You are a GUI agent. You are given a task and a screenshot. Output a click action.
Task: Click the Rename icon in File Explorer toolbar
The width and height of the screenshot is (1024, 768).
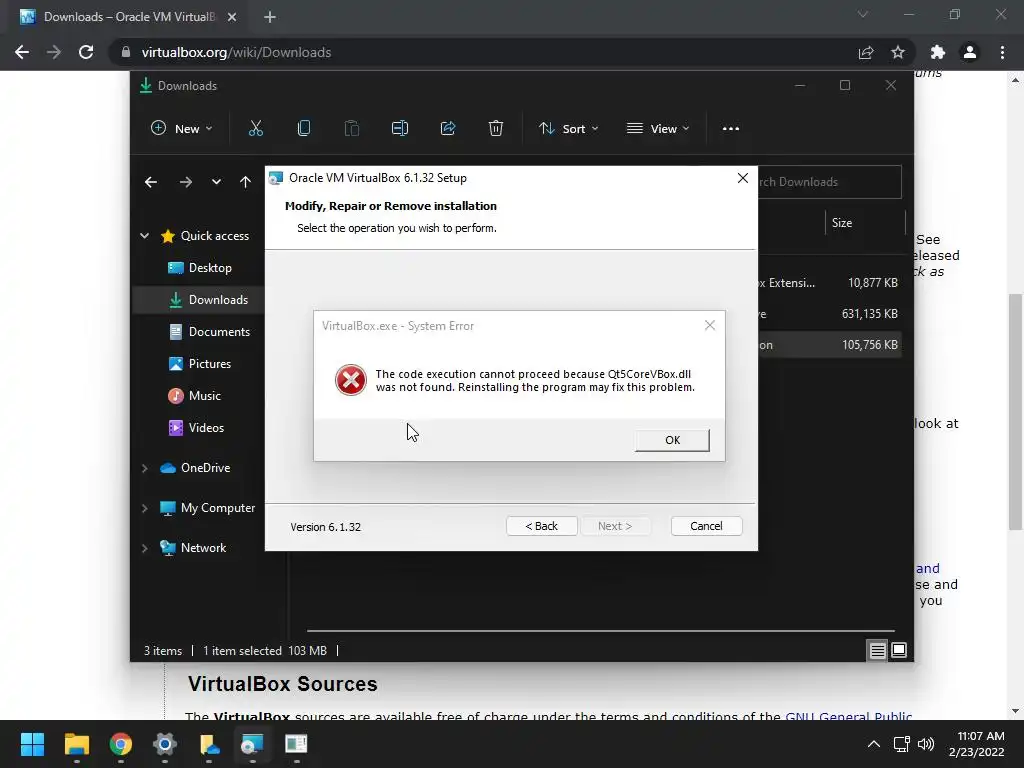[400, 129]
